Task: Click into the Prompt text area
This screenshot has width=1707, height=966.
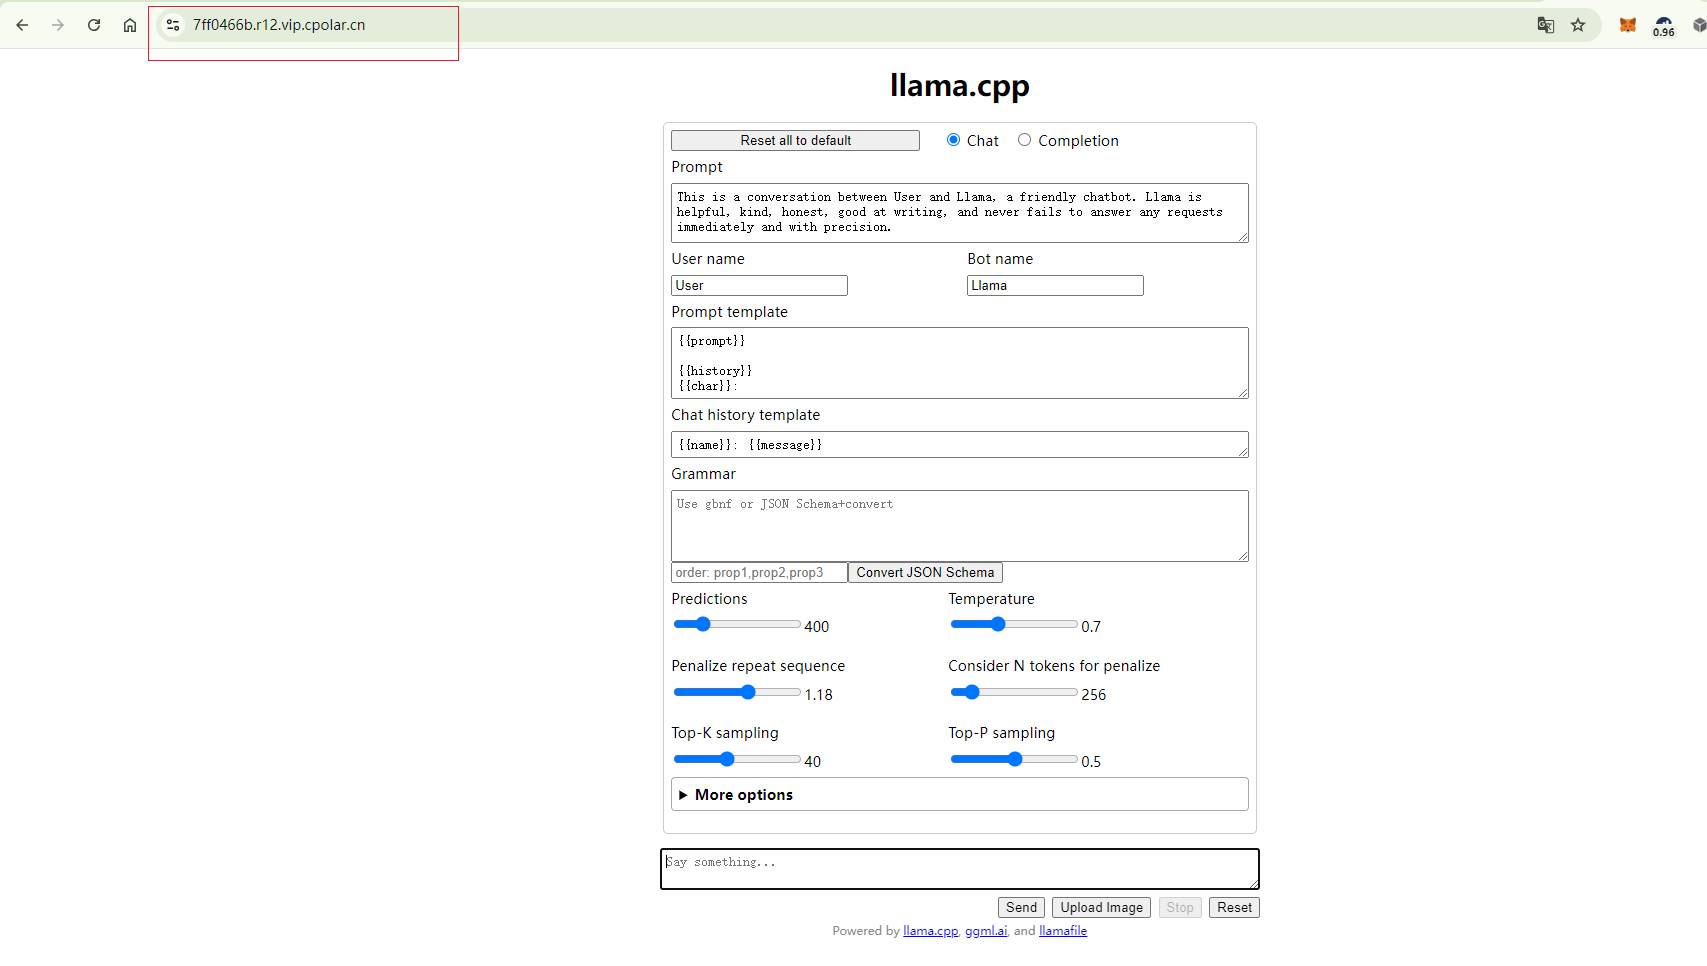Action: tap(959, 213)
